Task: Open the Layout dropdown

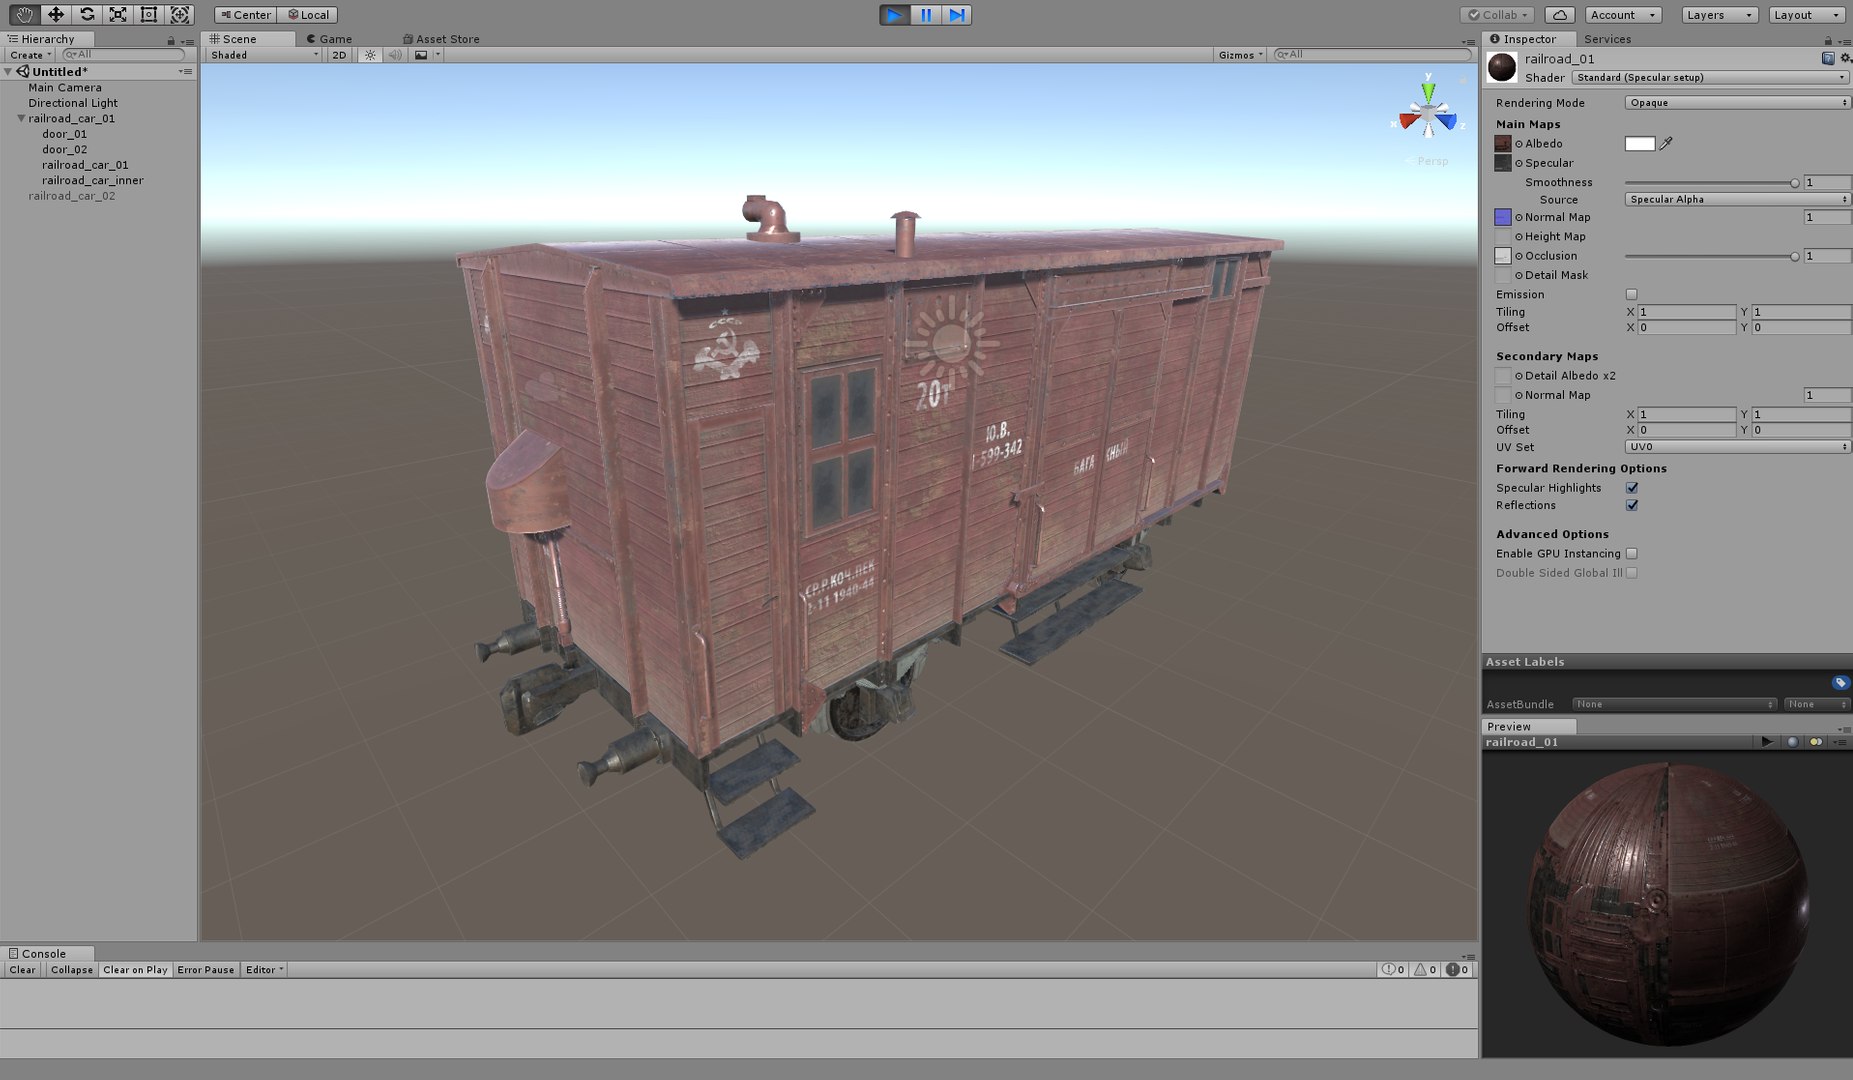Action: (1806, 15)
